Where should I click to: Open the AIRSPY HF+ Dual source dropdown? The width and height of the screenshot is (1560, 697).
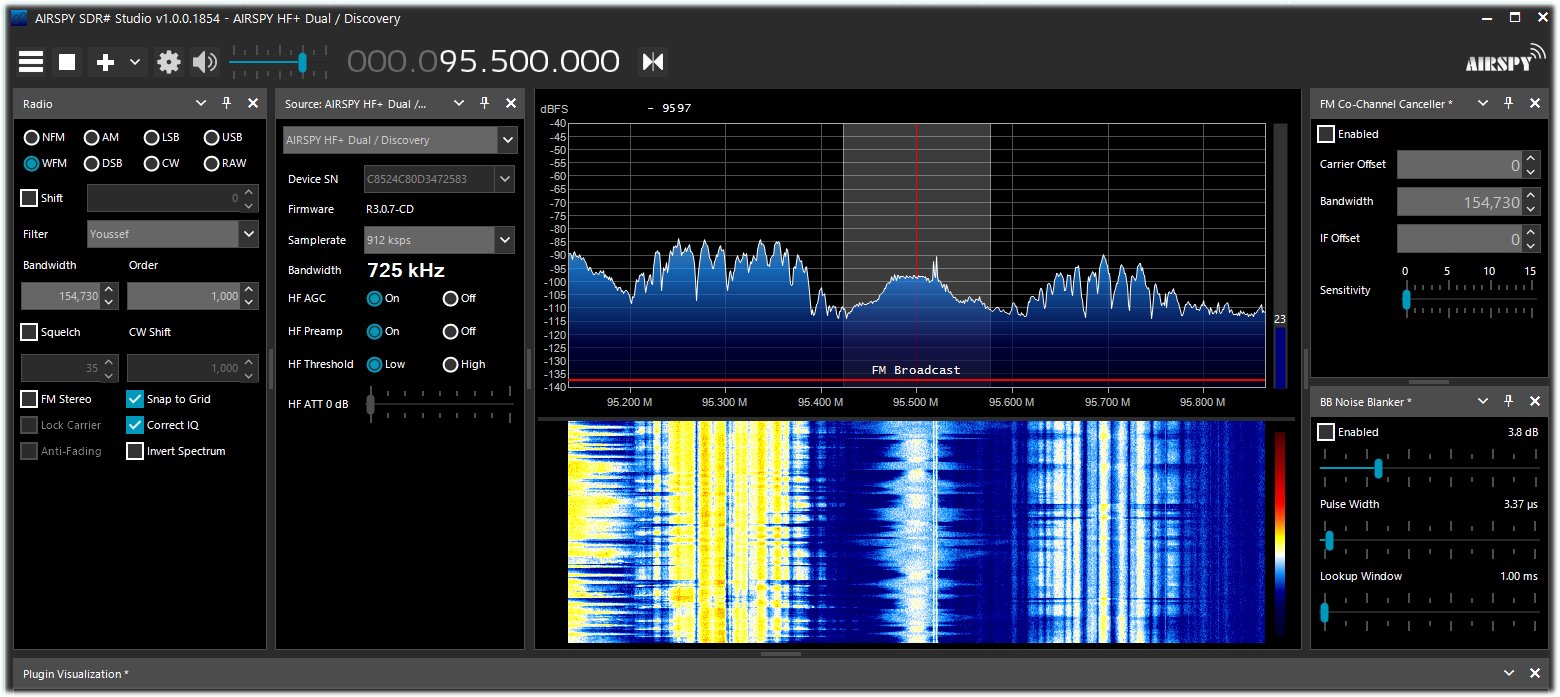coord(400,140)
